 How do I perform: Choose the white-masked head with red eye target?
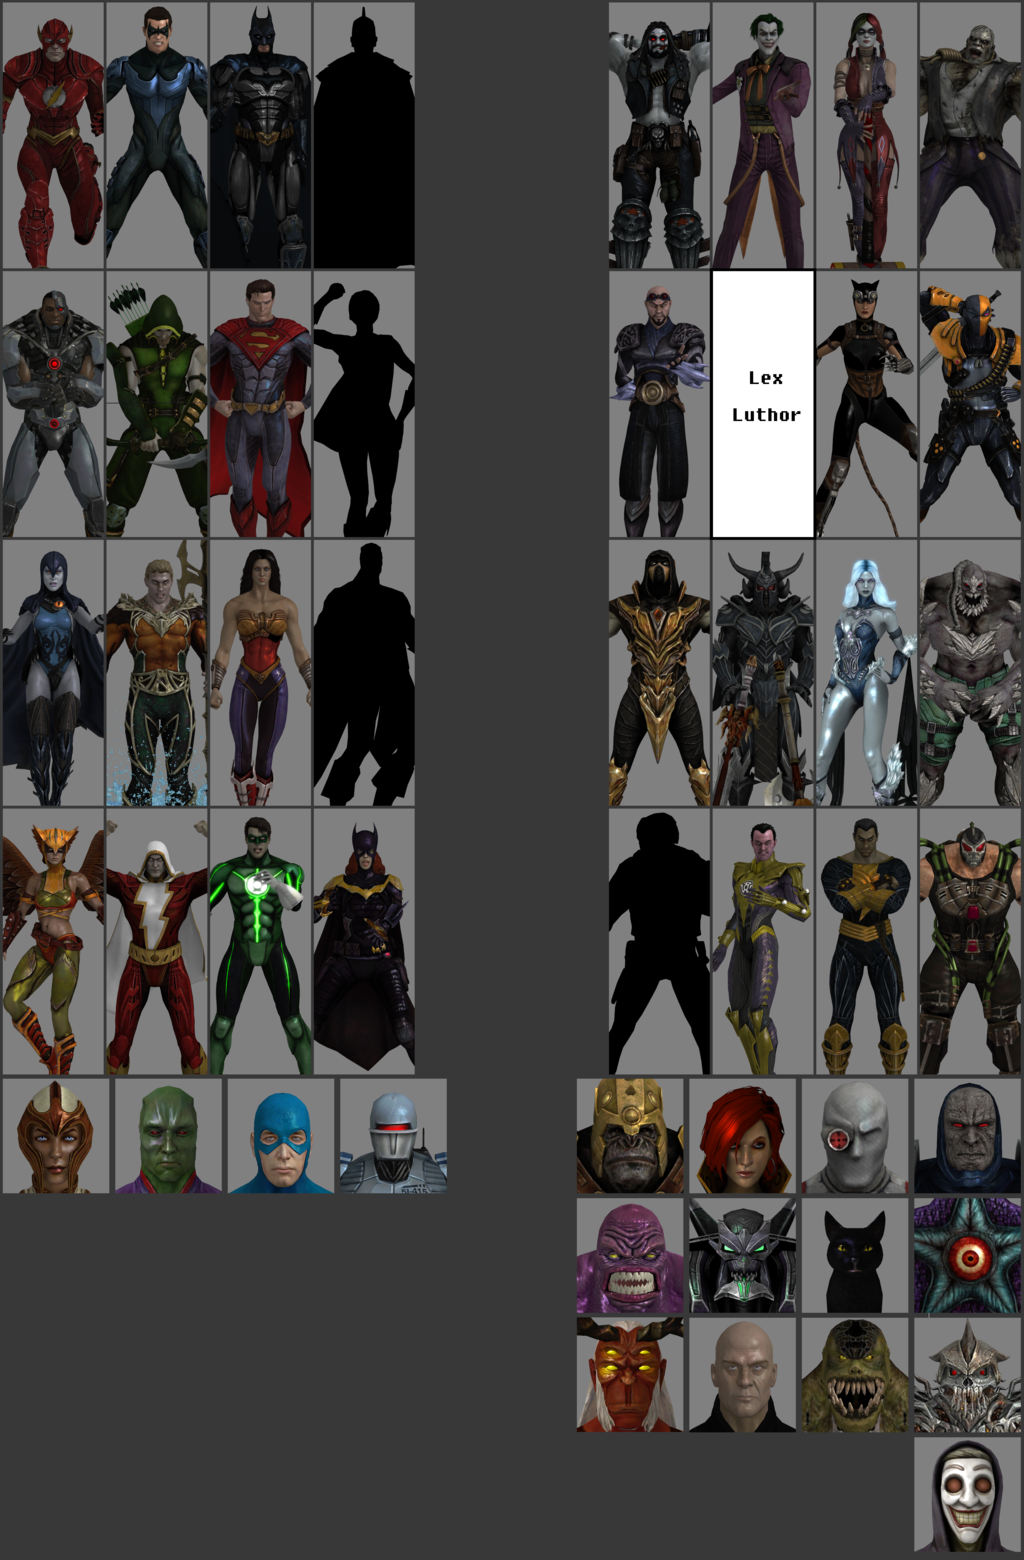855,1136
